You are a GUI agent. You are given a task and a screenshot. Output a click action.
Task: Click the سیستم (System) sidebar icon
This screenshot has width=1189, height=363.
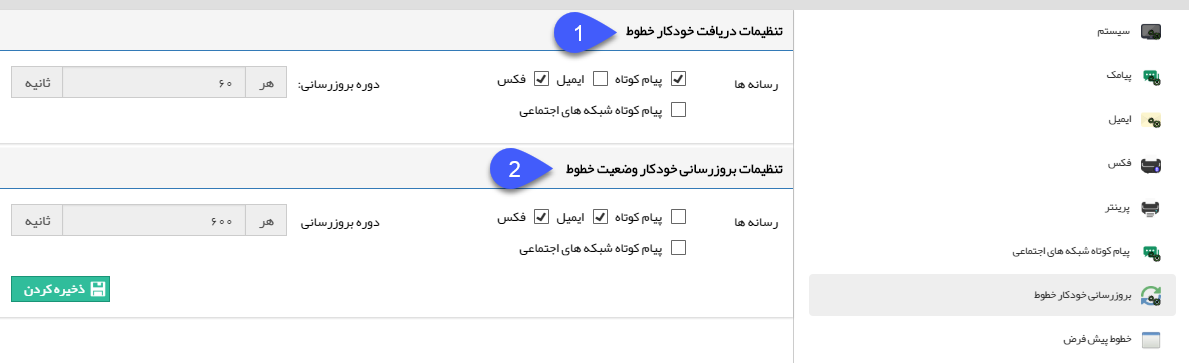(1151, 32)
